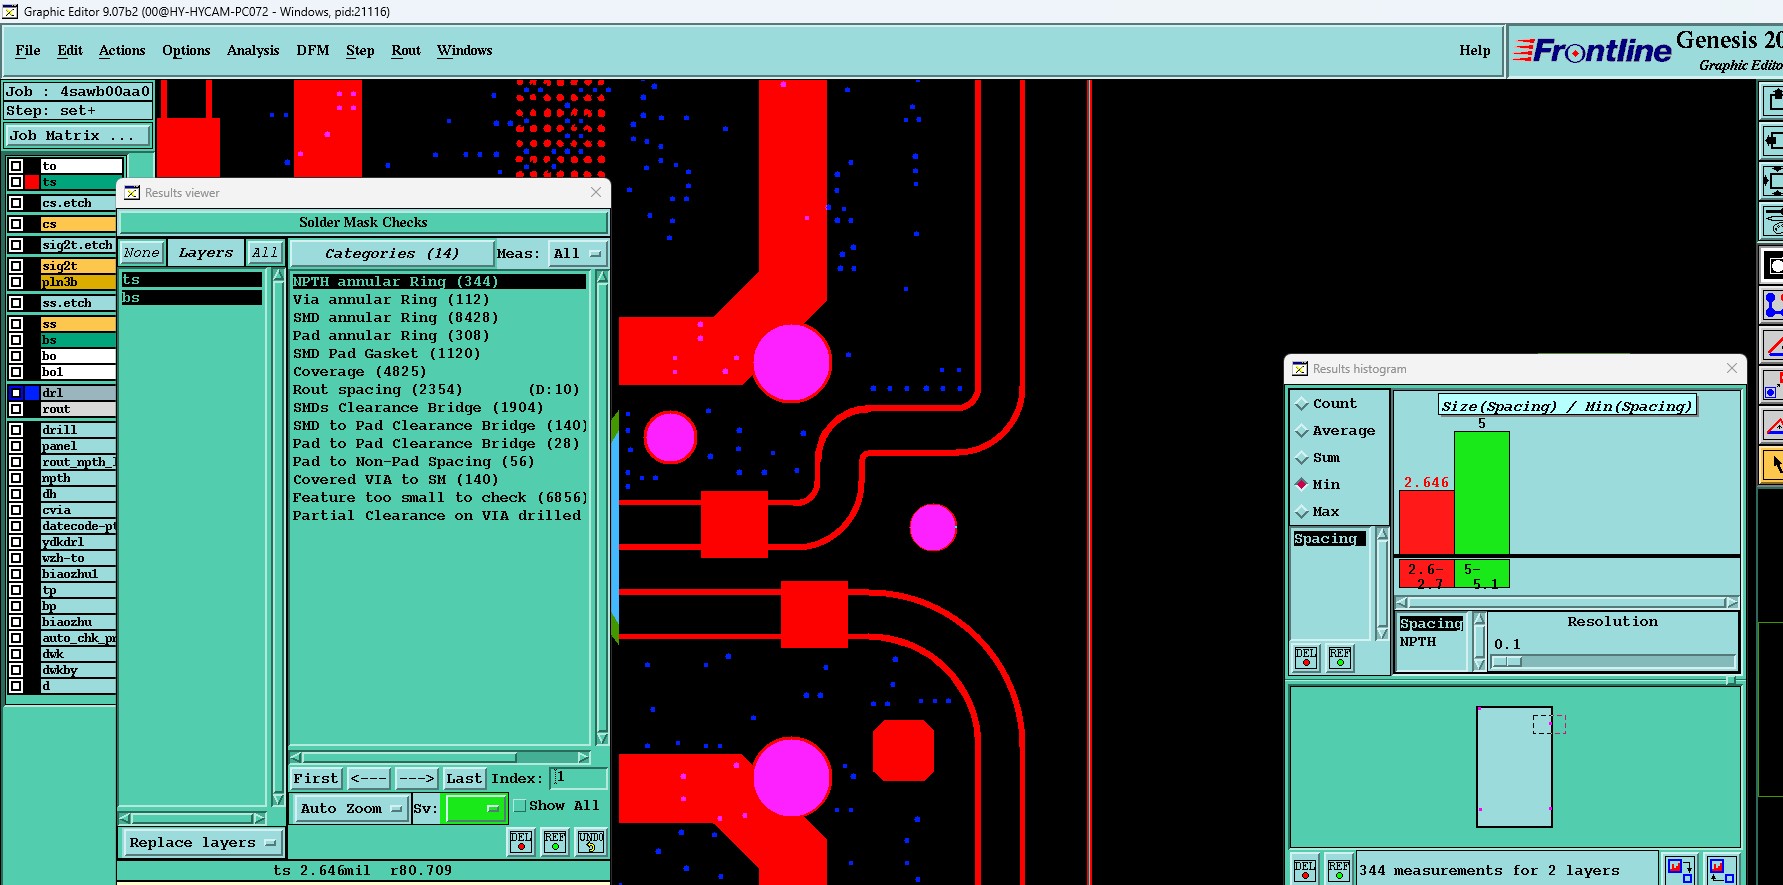Open File menu

click(28, 50)
